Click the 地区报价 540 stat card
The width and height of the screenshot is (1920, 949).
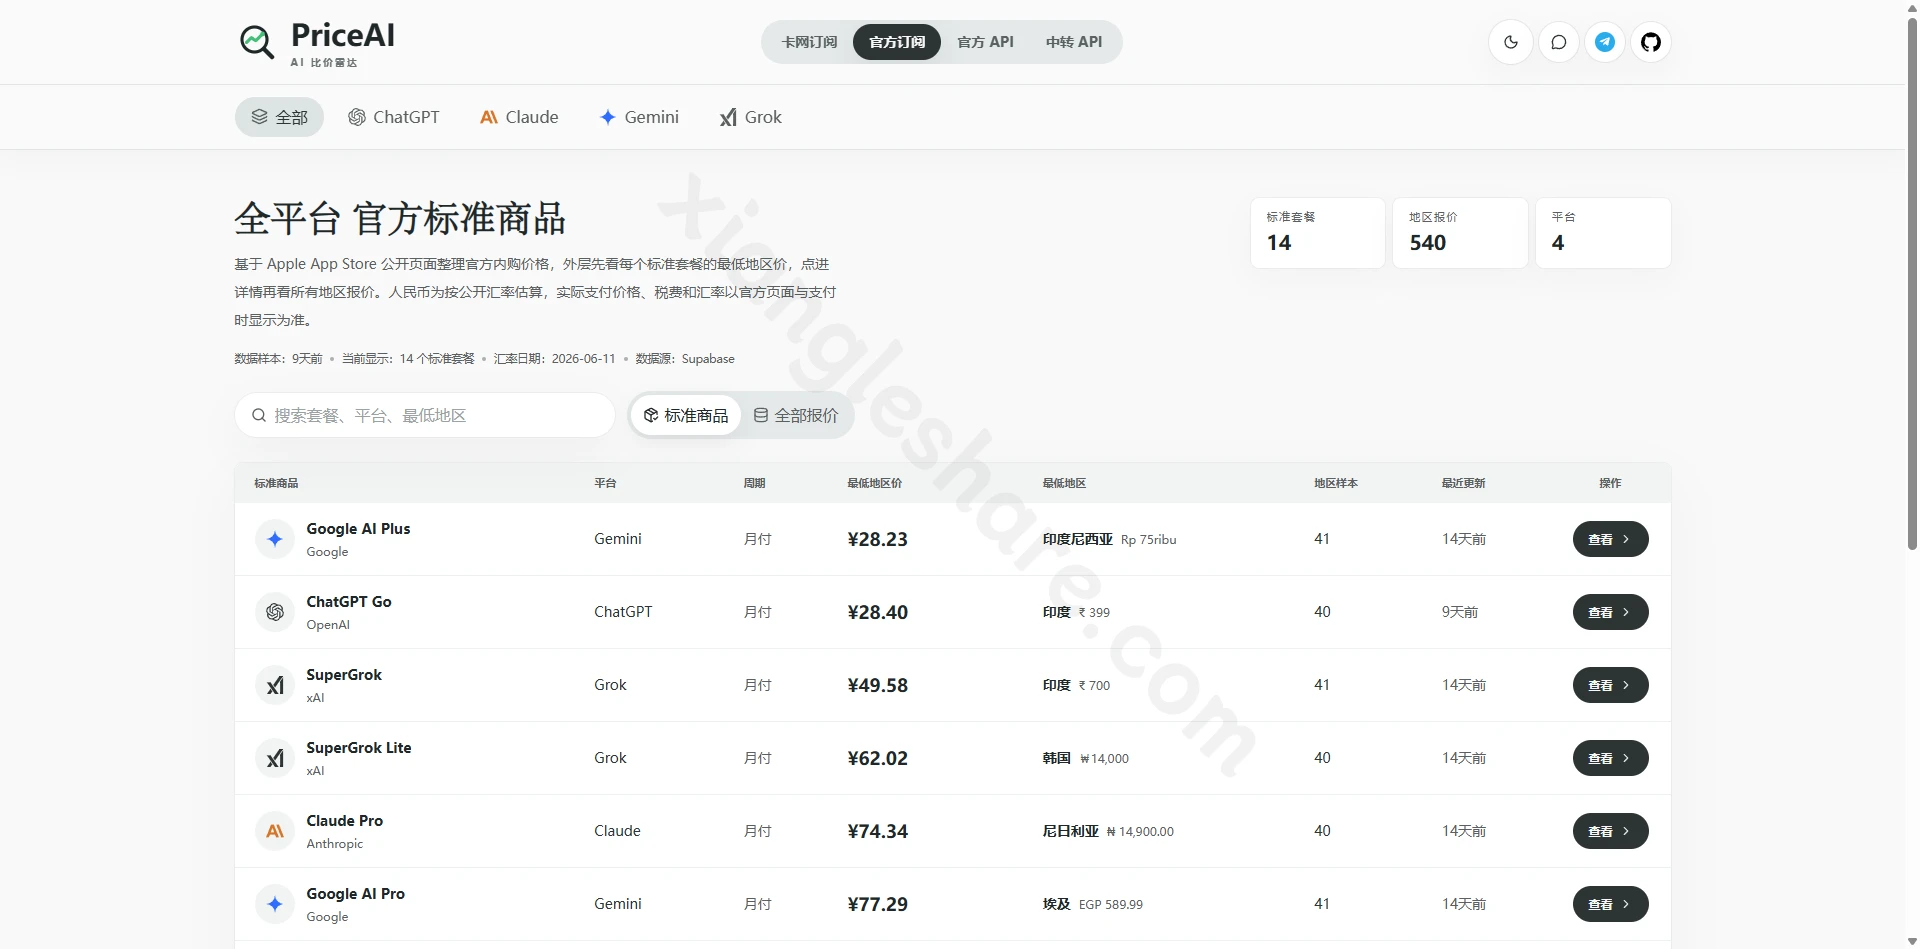1460,233
